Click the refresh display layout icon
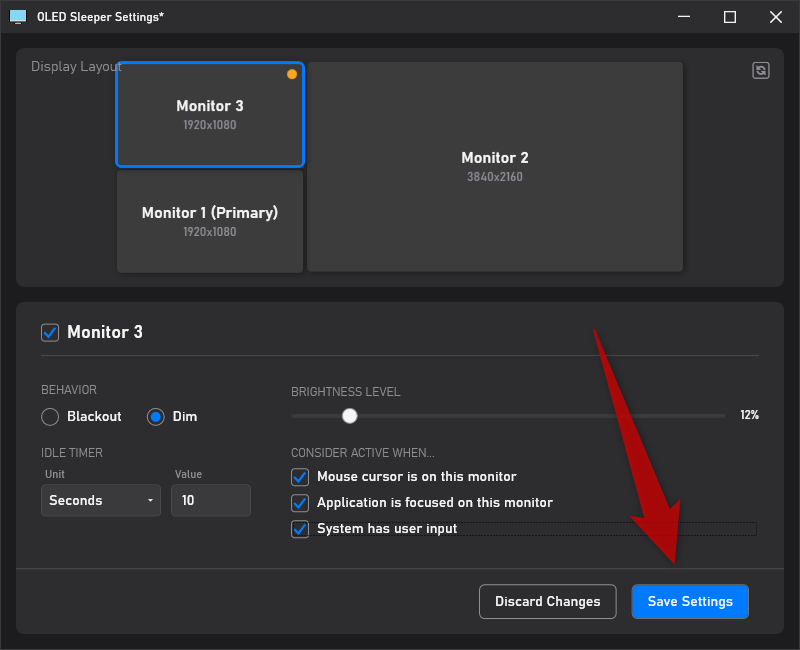 point(761,70)
